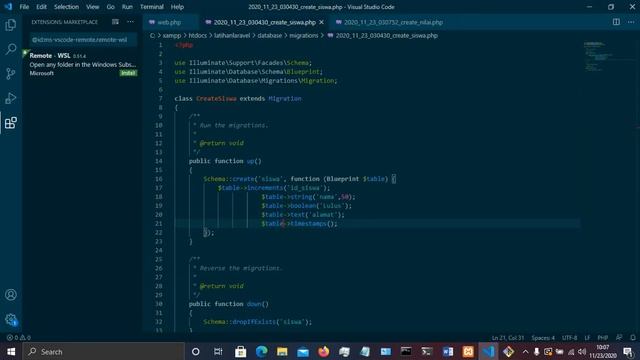Open Views and More Actions in Extensions panel

(130, 22)
